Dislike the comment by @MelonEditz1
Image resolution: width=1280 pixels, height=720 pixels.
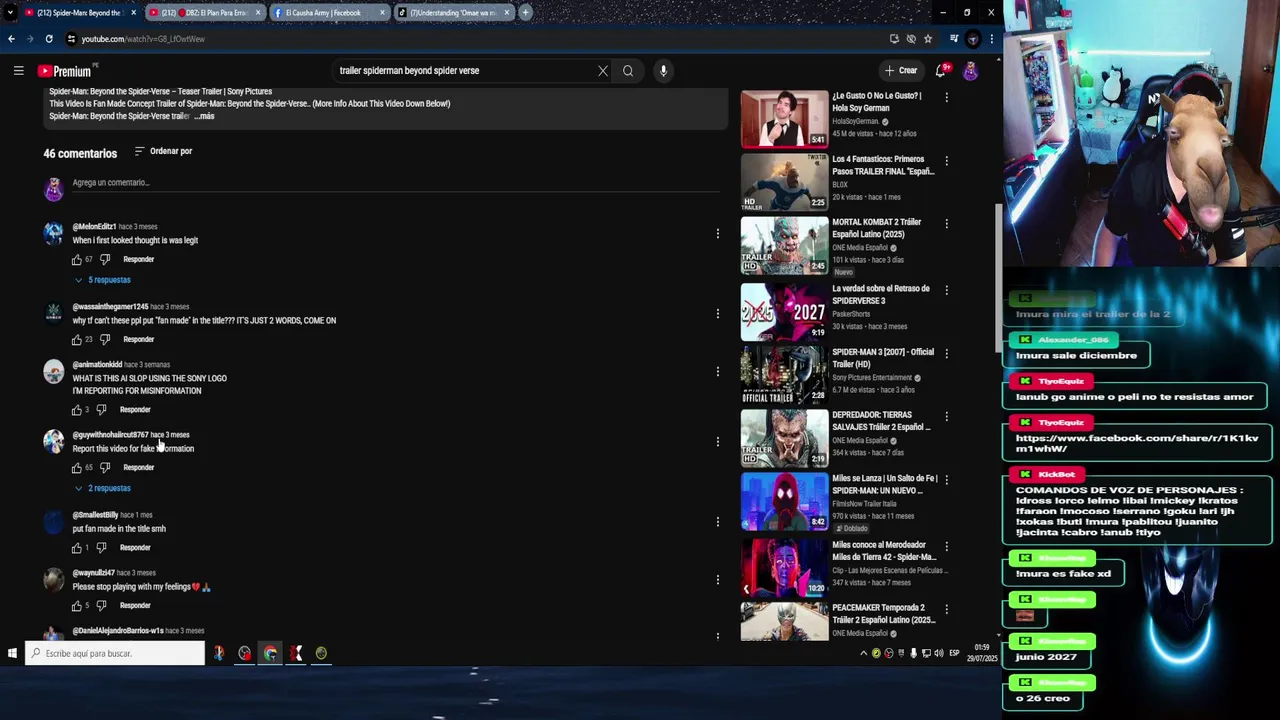point(105,259)
